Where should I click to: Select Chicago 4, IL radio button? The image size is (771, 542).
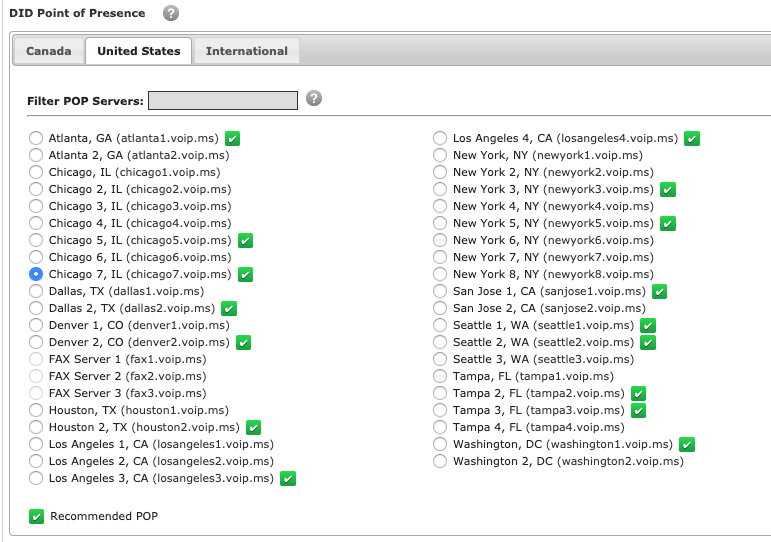coord(36,223)
